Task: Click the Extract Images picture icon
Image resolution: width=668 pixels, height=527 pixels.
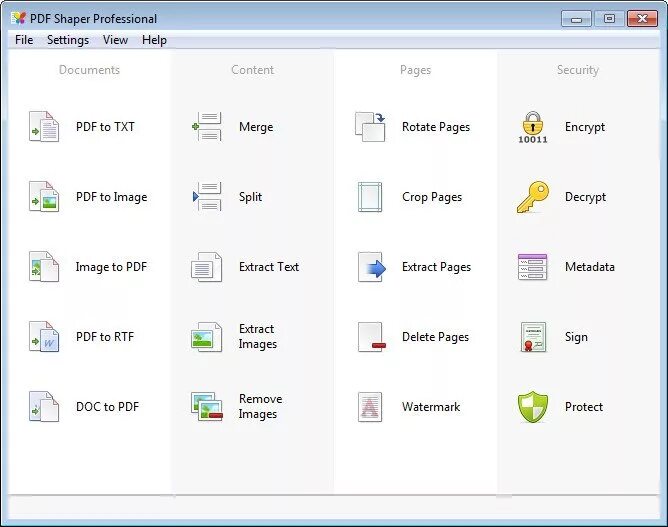Action: pos(207,337)
